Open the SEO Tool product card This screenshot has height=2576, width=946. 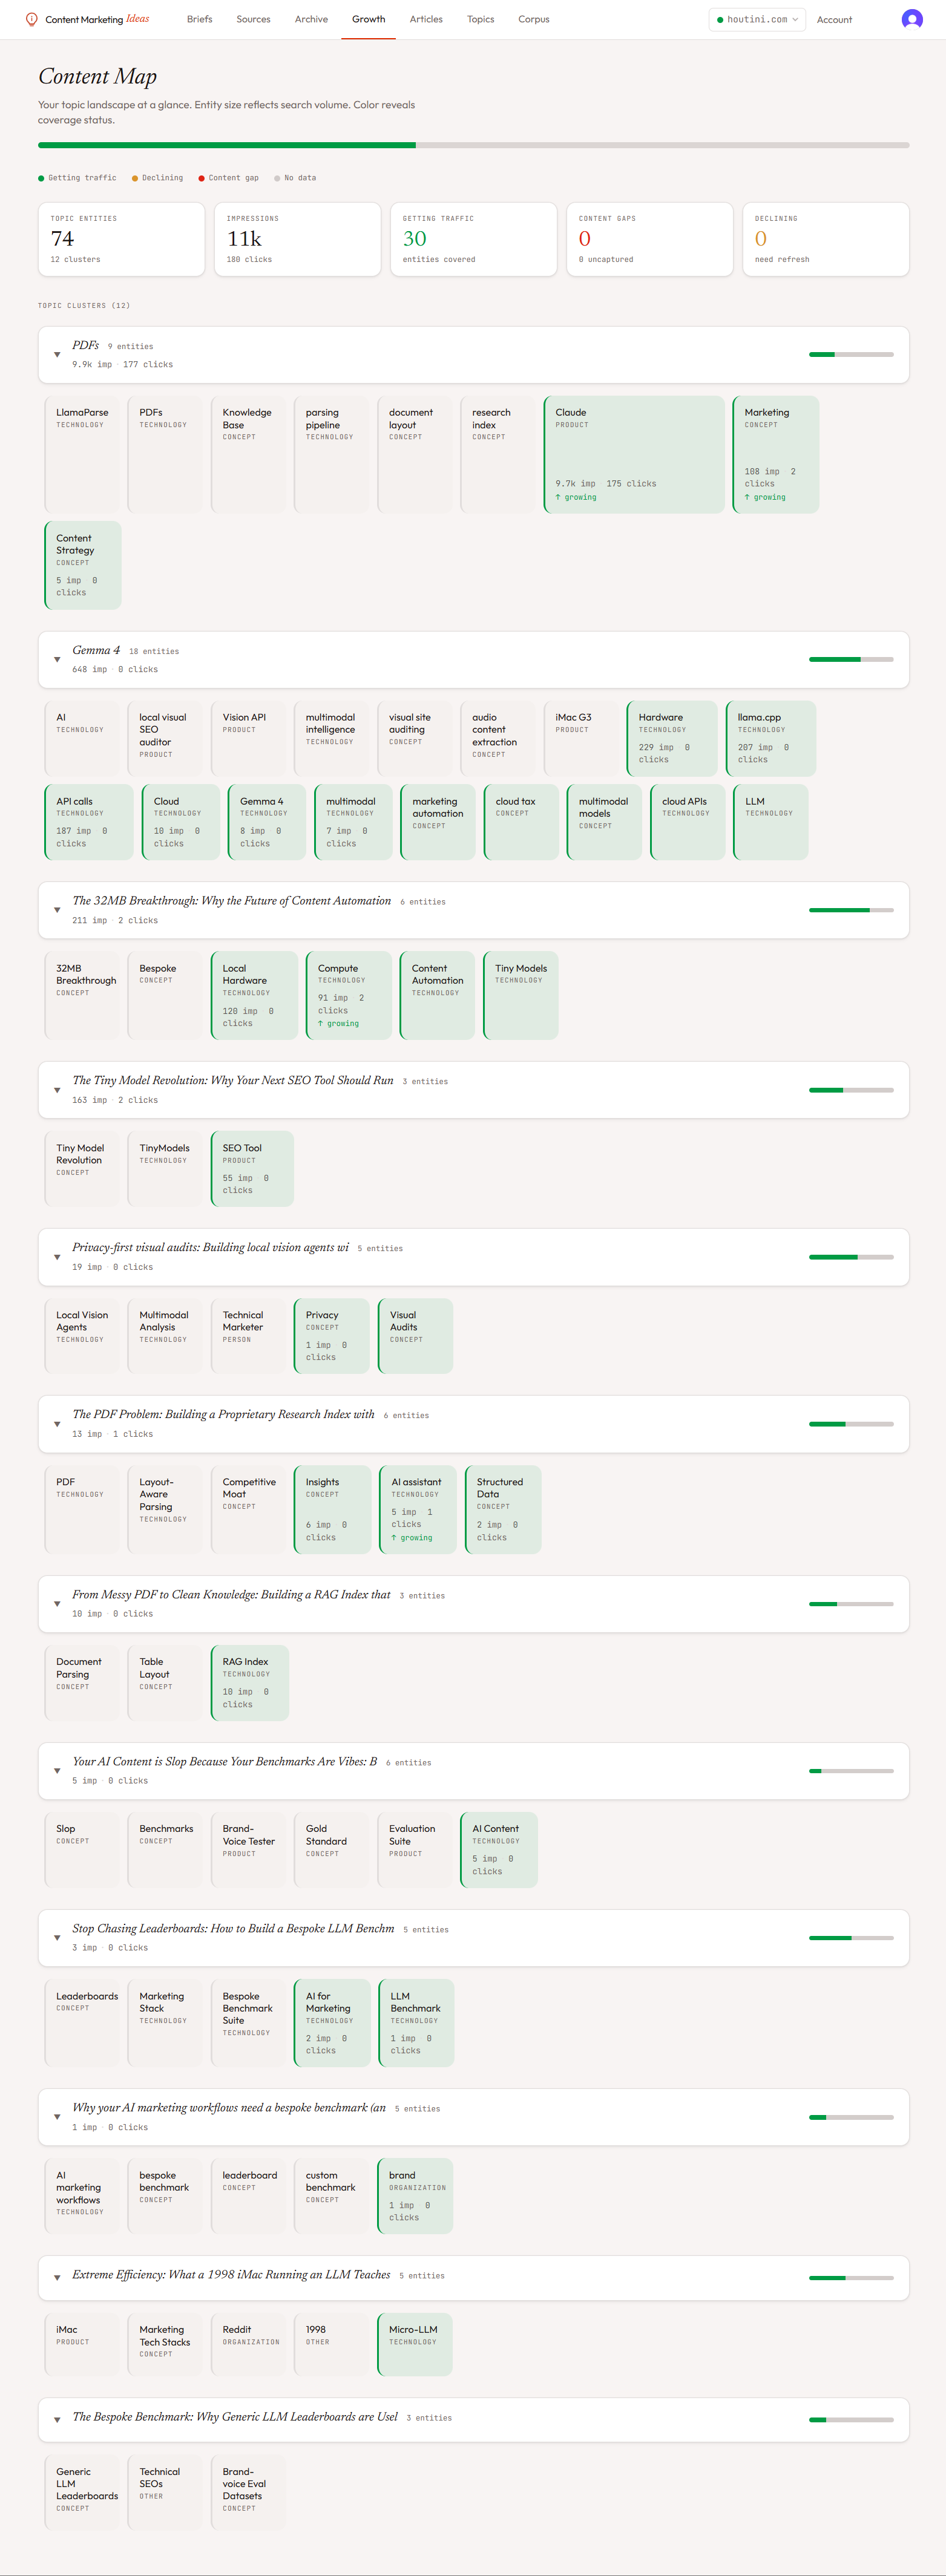252,1169
